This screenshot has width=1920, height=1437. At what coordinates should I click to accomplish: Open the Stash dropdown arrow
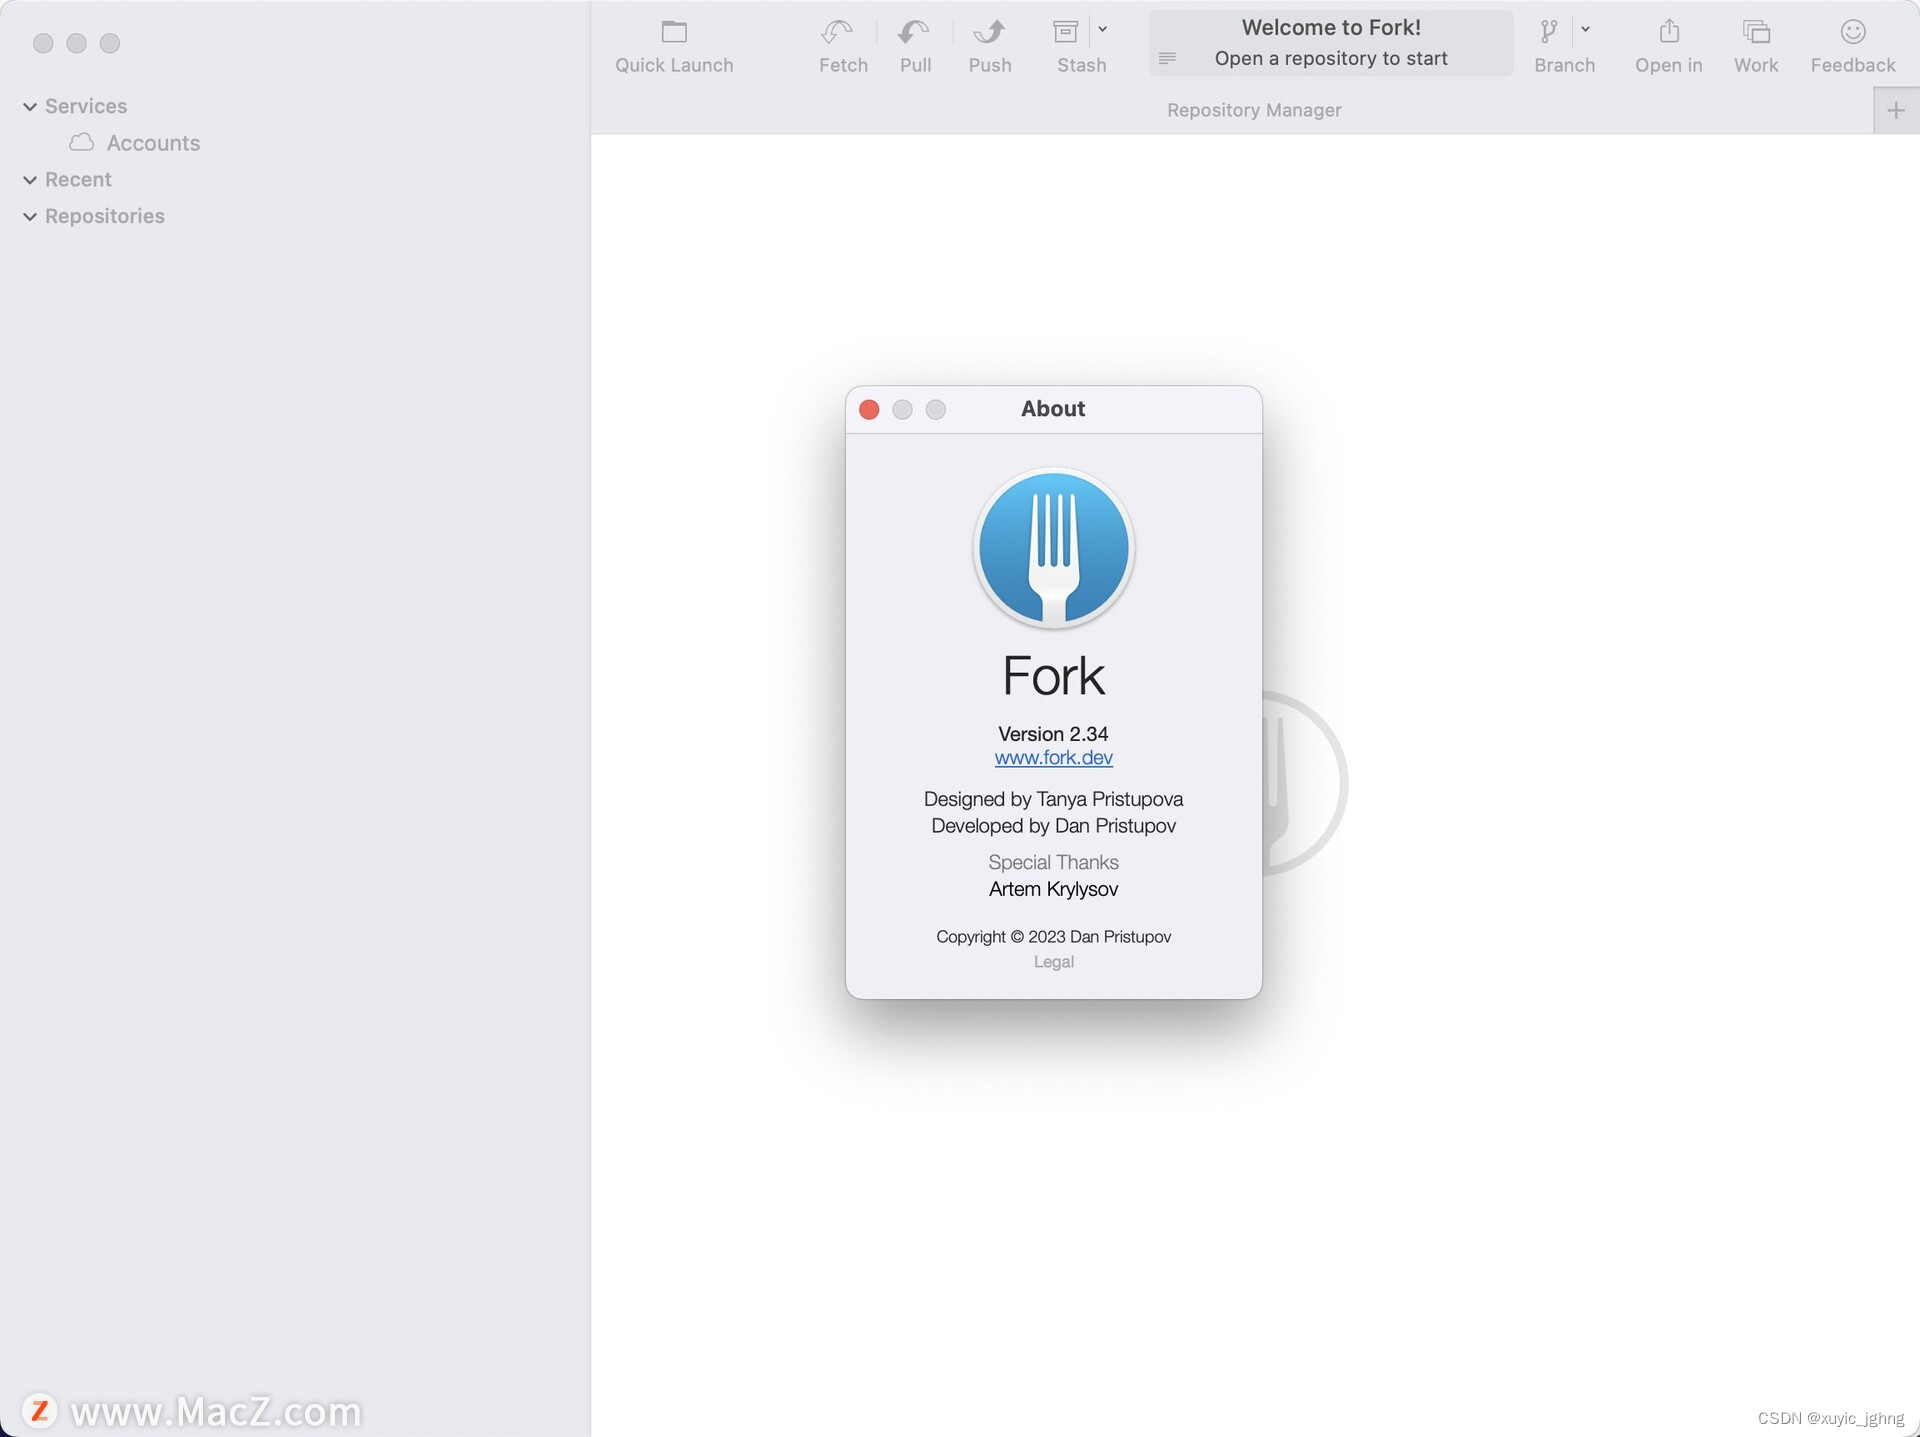(x=1103, y=29)
